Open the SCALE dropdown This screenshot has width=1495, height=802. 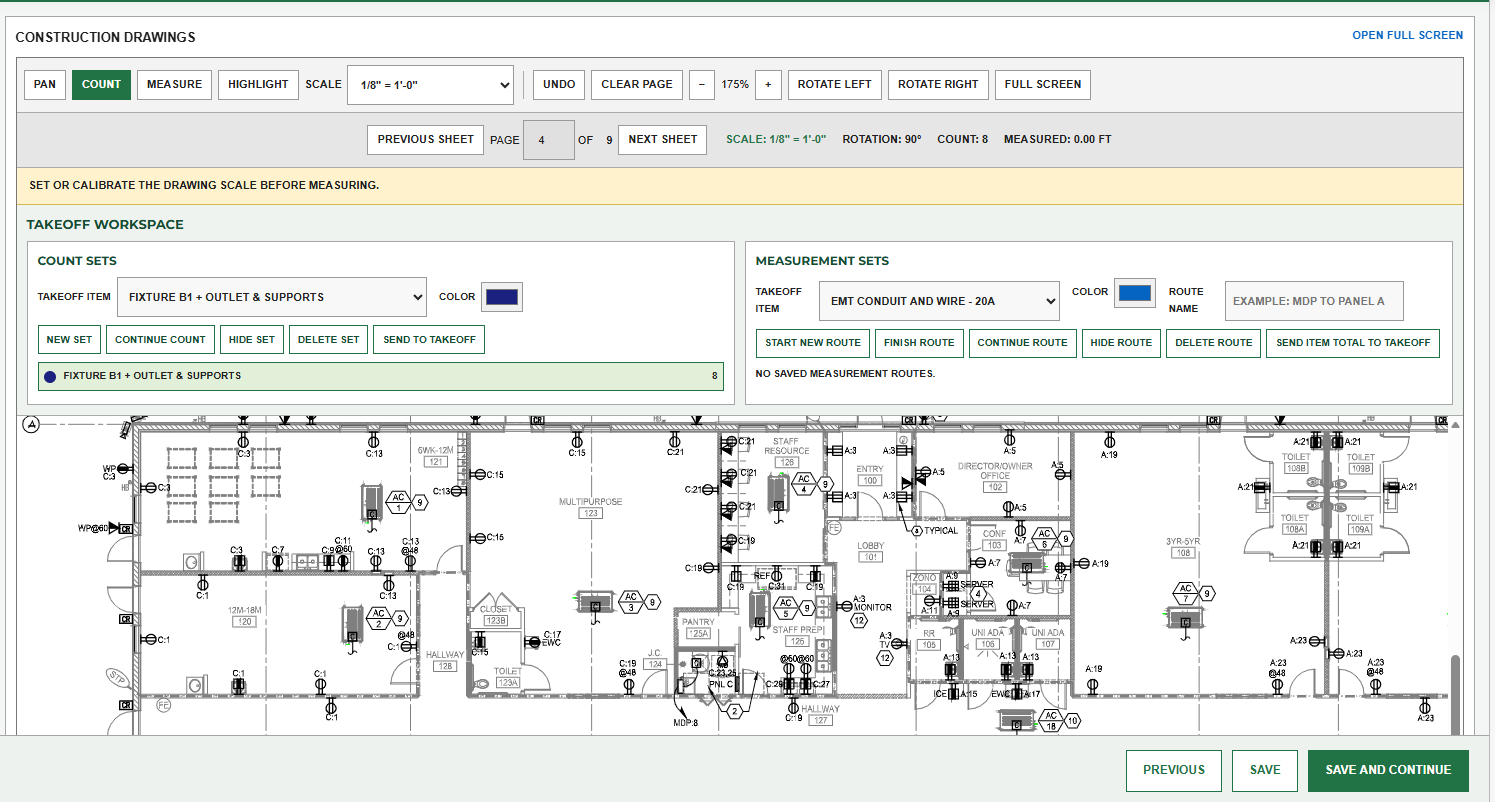point(430,85)
